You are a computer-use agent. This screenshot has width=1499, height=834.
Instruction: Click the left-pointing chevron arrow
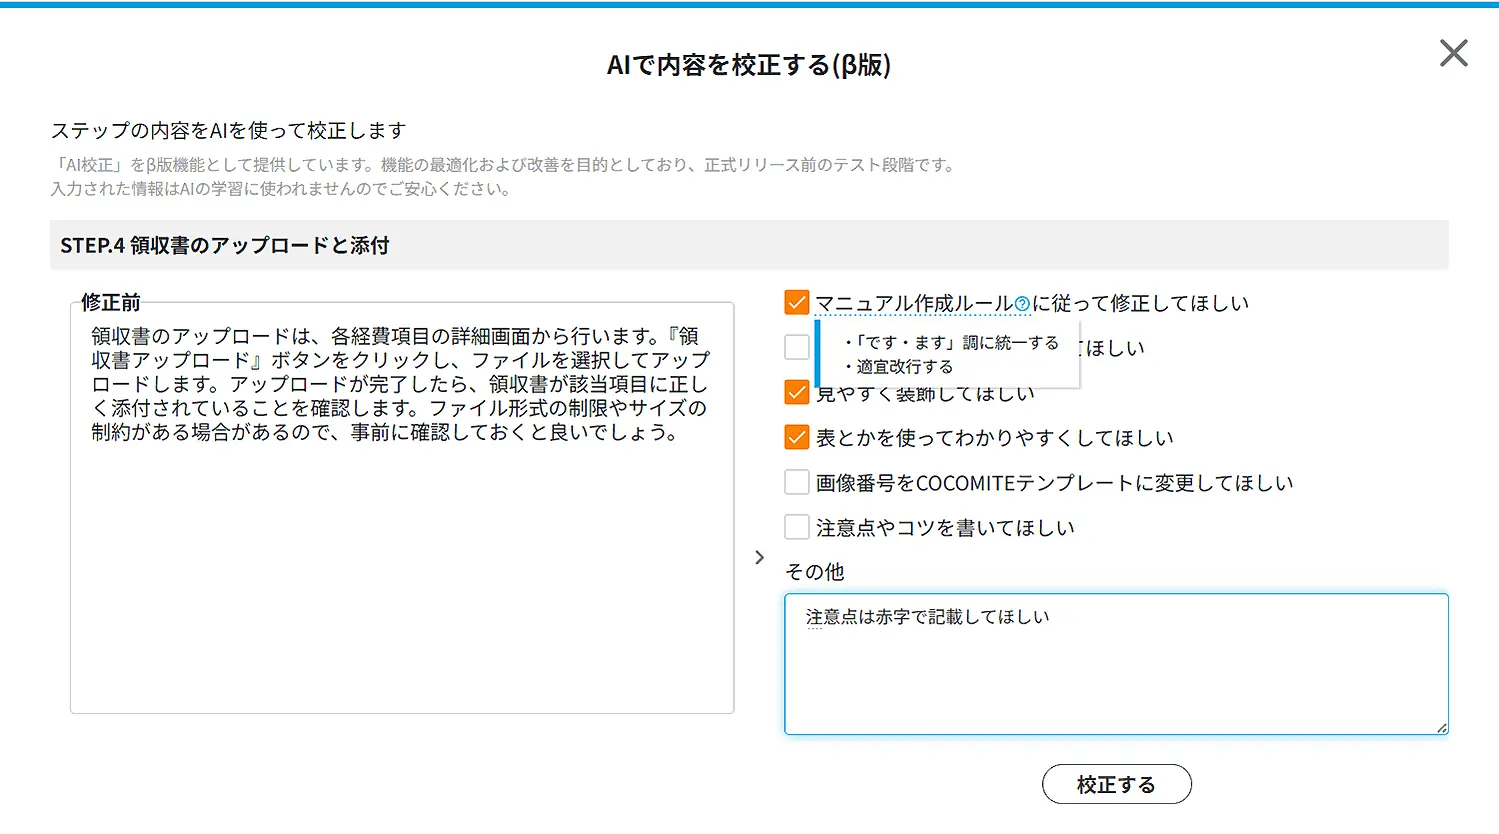[760, 557]
